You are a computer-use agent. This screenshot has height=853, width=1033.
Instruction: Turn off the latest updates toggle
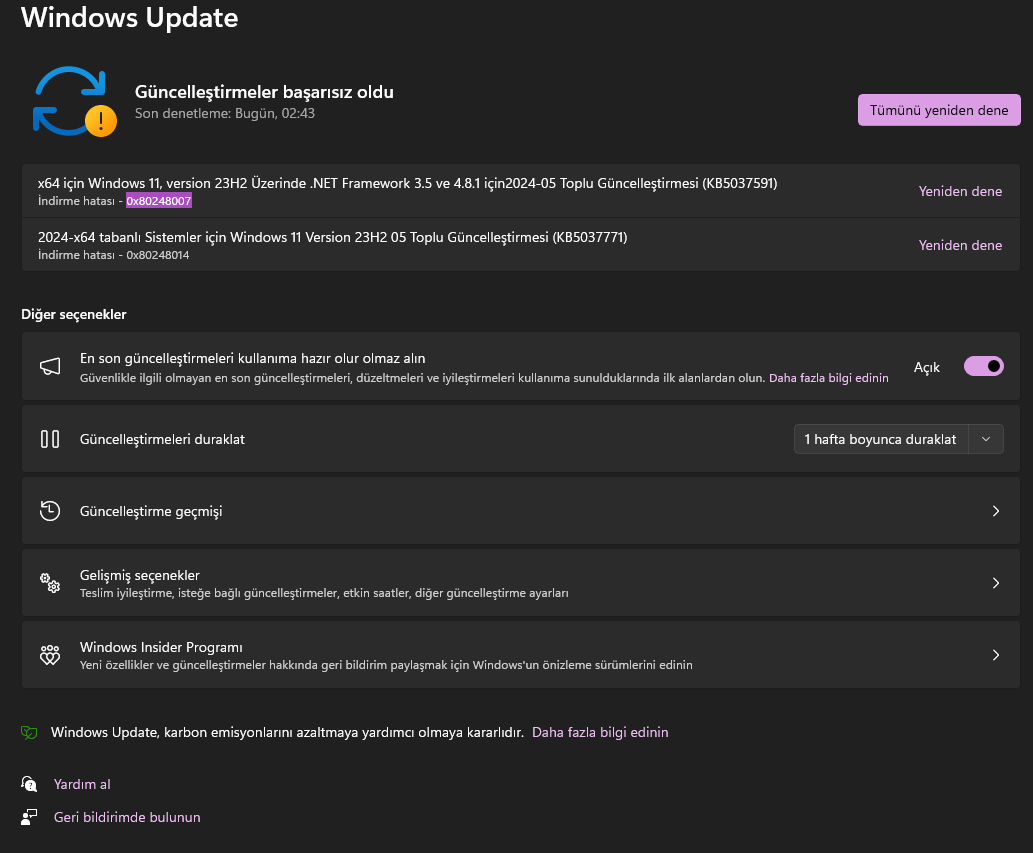tap(984, 366)
